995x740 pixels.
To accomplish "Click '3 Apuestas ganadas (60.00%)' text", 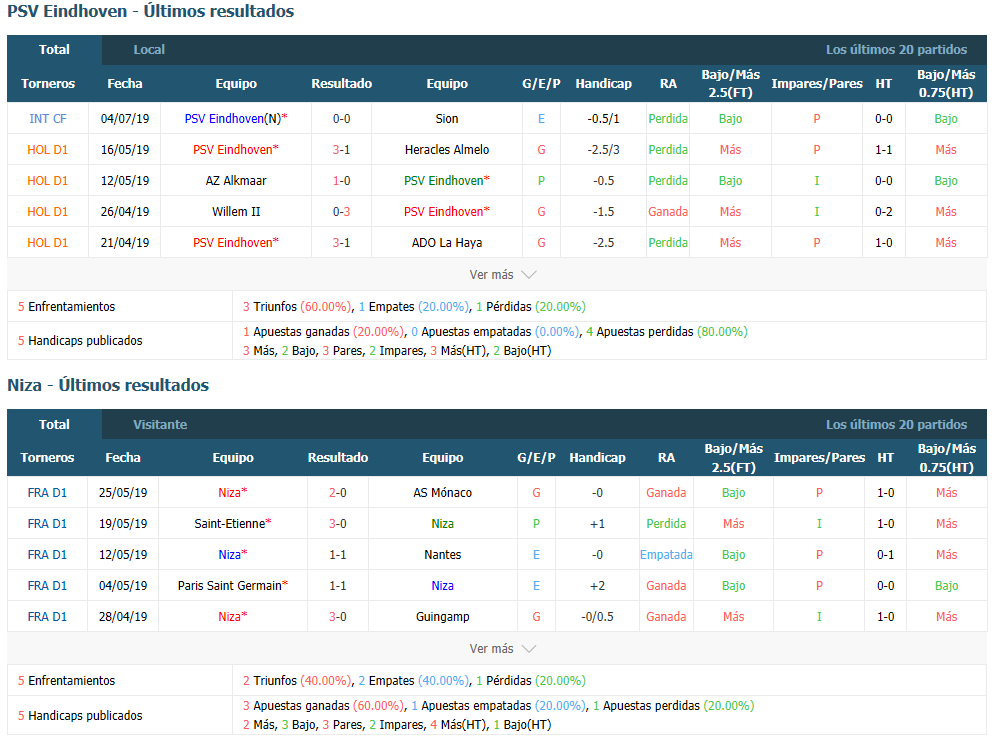I will click(x=324, y=706).
